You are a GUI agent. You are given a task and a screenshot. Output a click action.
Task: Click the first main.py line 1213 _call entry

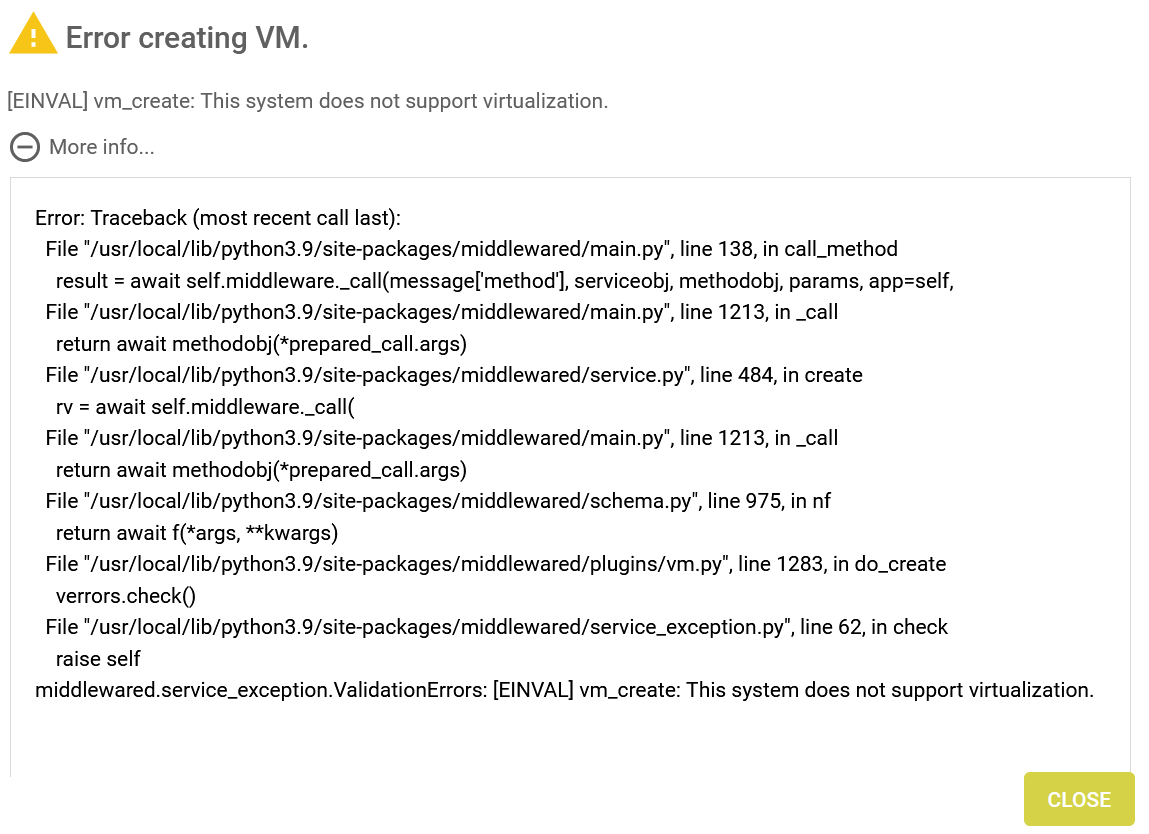tap(441, 312)
